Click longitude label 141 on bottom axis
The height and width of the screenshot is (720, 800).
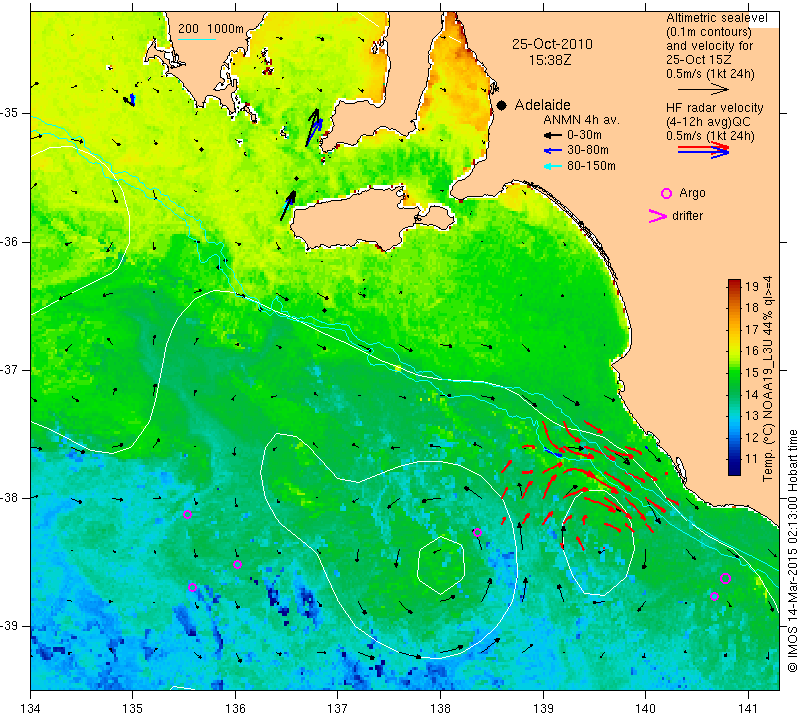point(748,708)
